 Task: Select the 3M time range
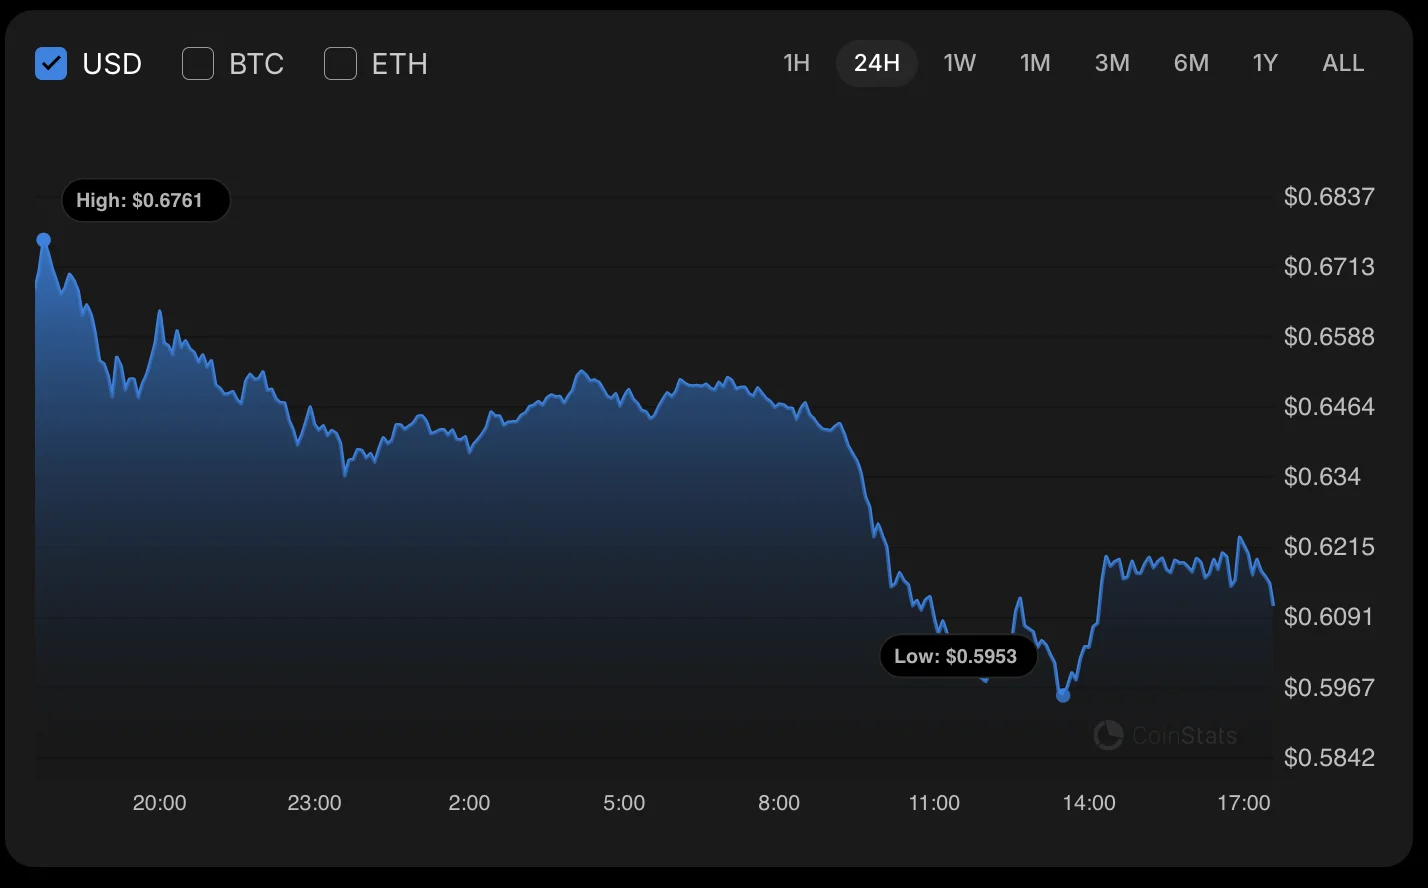(x=1112, y=63)
